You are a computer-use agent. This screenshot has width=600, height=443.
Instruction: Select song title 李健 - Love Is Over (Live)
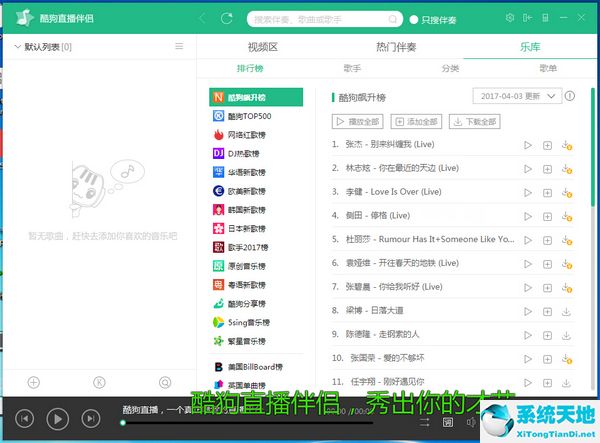[394, 192]
